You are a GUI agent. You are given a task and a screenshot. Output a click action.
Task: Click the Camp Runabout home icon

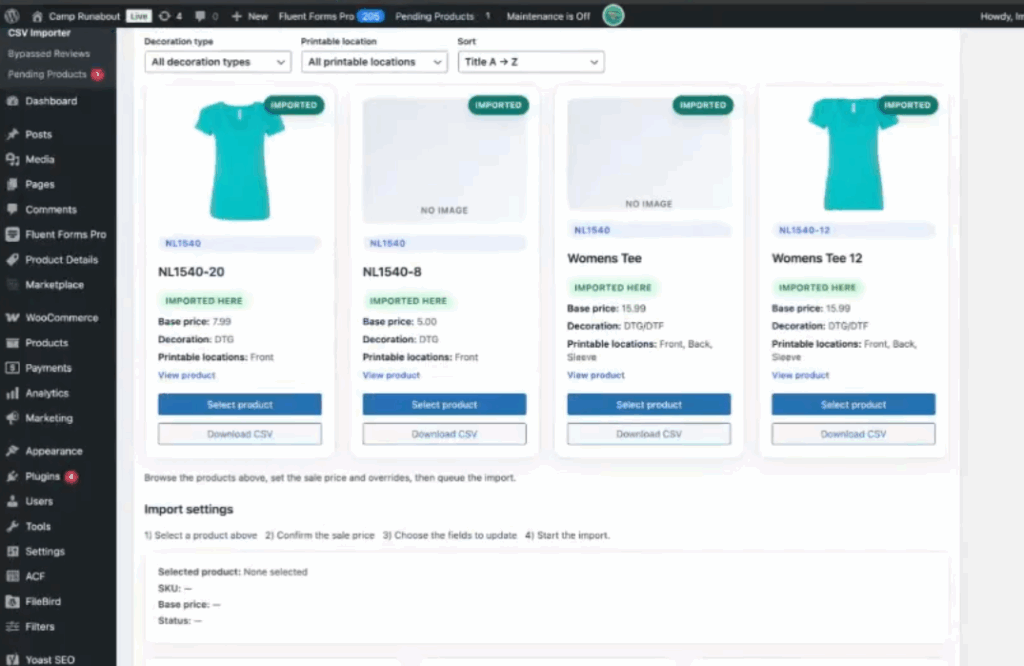[38, 16]
